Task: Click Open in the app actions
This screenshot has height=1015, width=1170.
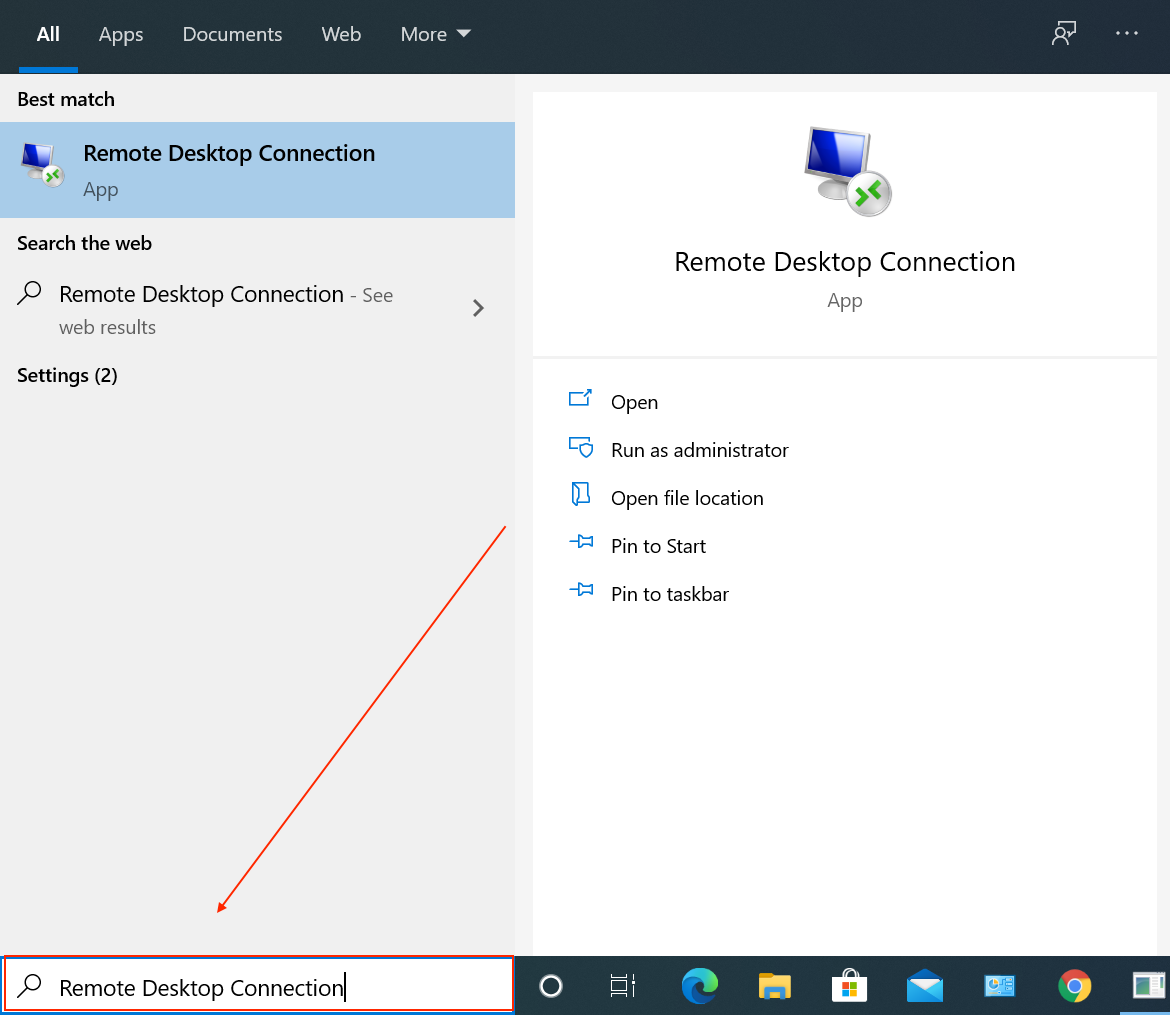Action: [x=634, y=402]
